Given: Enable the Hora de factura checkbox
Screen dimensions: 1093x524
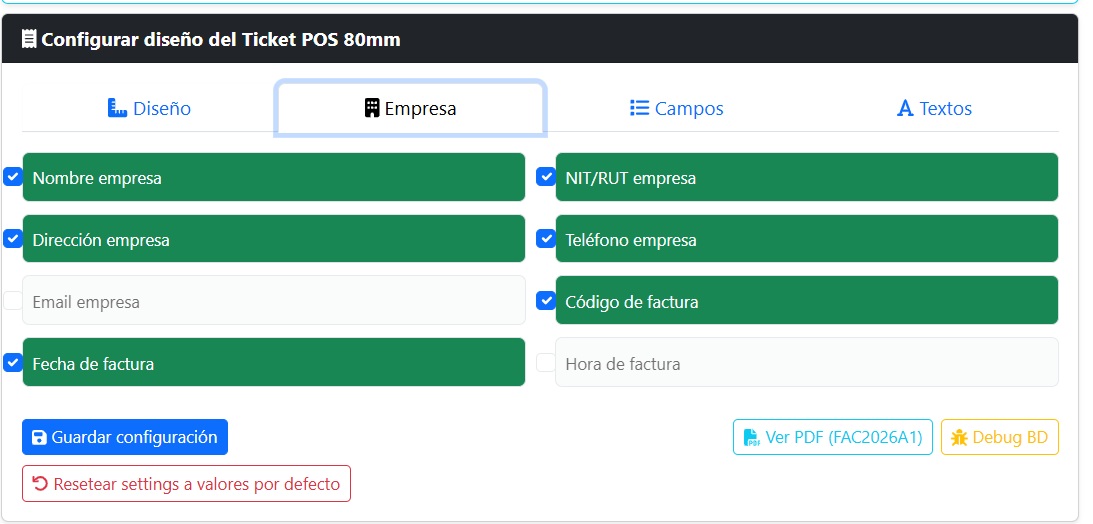Looking at the screenshot, I should pyautogui.click(x=546, y=362).
